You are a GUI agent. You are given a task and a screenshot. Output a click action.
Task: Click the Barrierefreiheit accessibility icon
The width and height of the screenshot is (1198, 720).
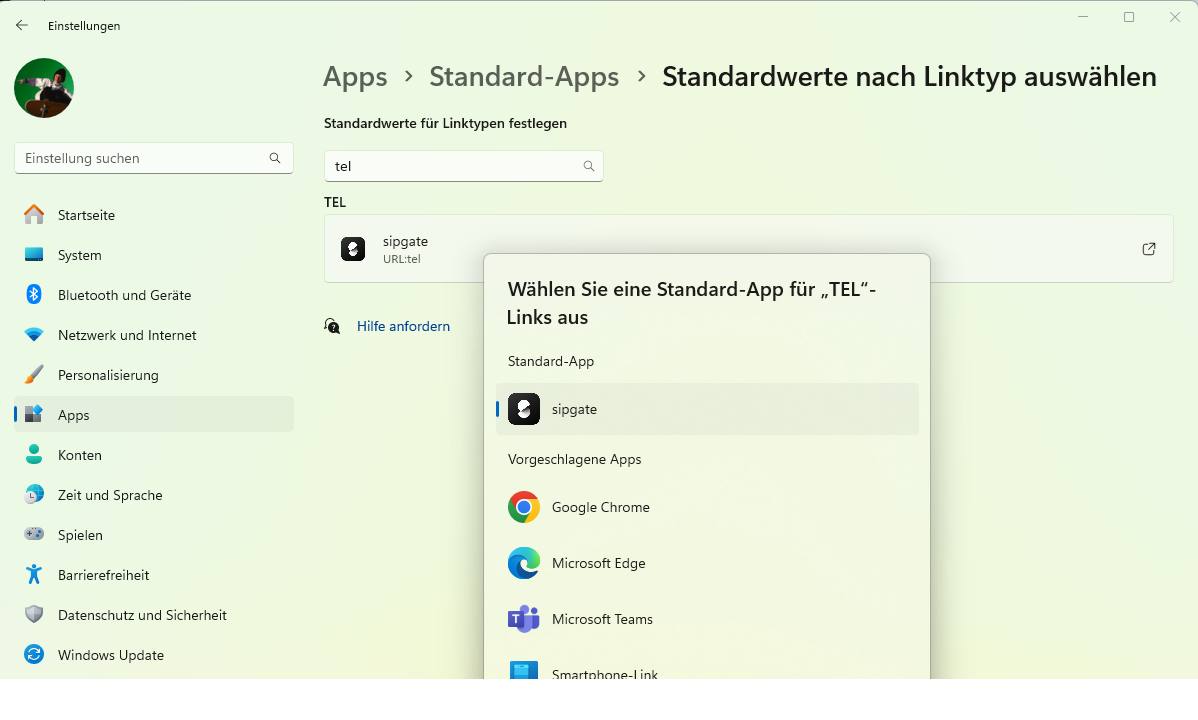pos(34,574)
